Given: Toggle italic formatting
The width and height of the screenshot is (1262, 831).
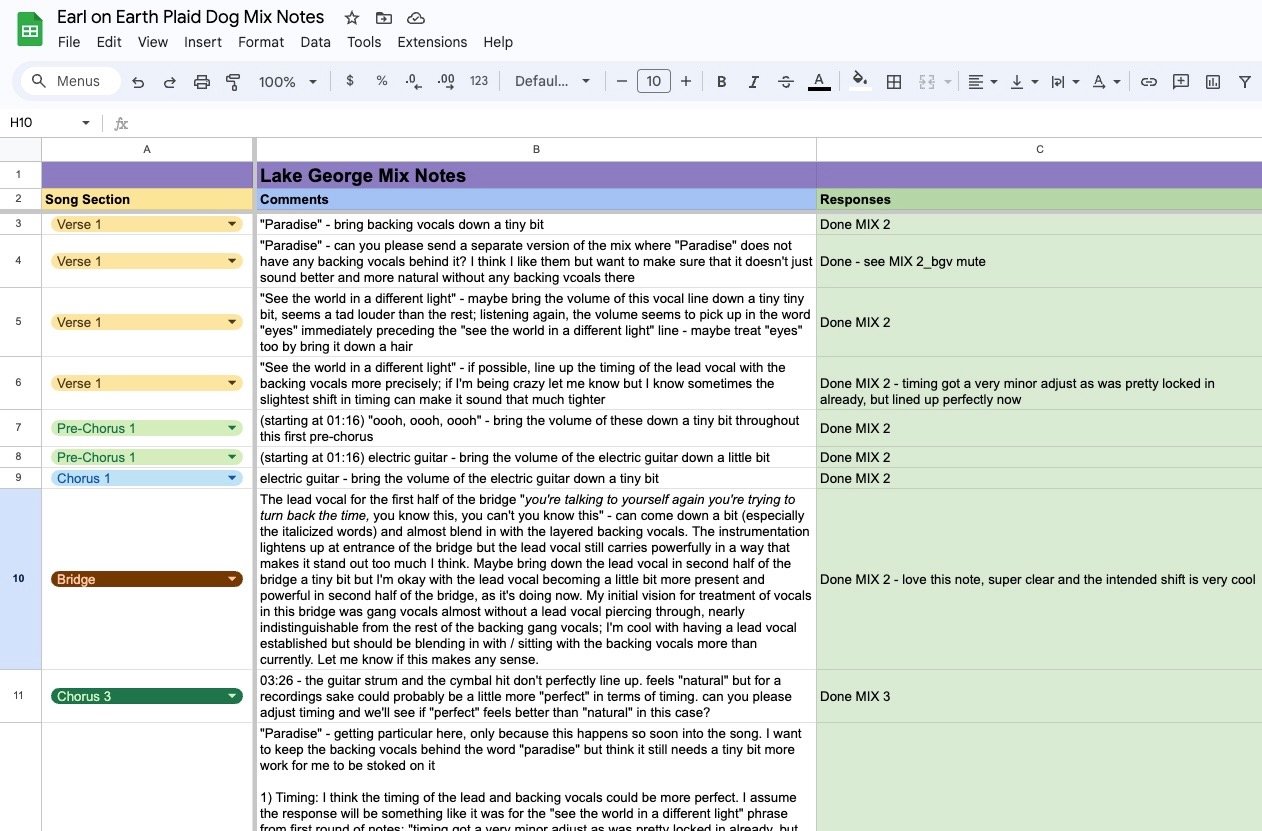Looking at the screenshot, I should click(x=753, y=82).
